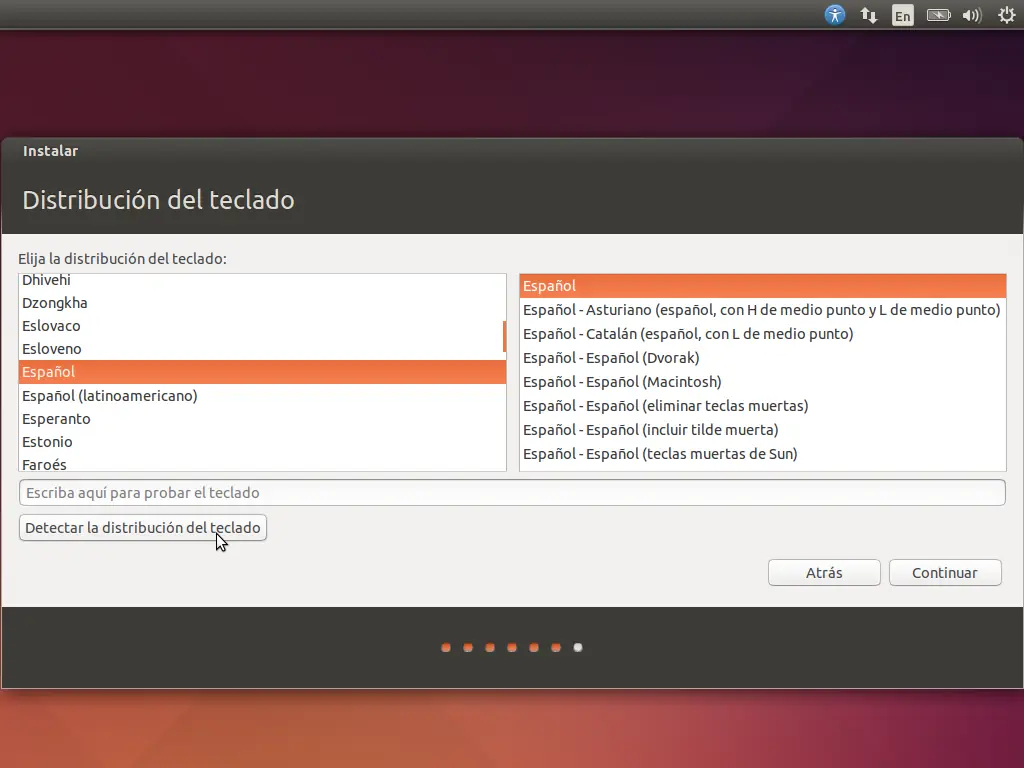The height and width of the screenshot is (768, 1024).
Task: Select Esloveno in the layout list
Action: (x=262, y=349)
